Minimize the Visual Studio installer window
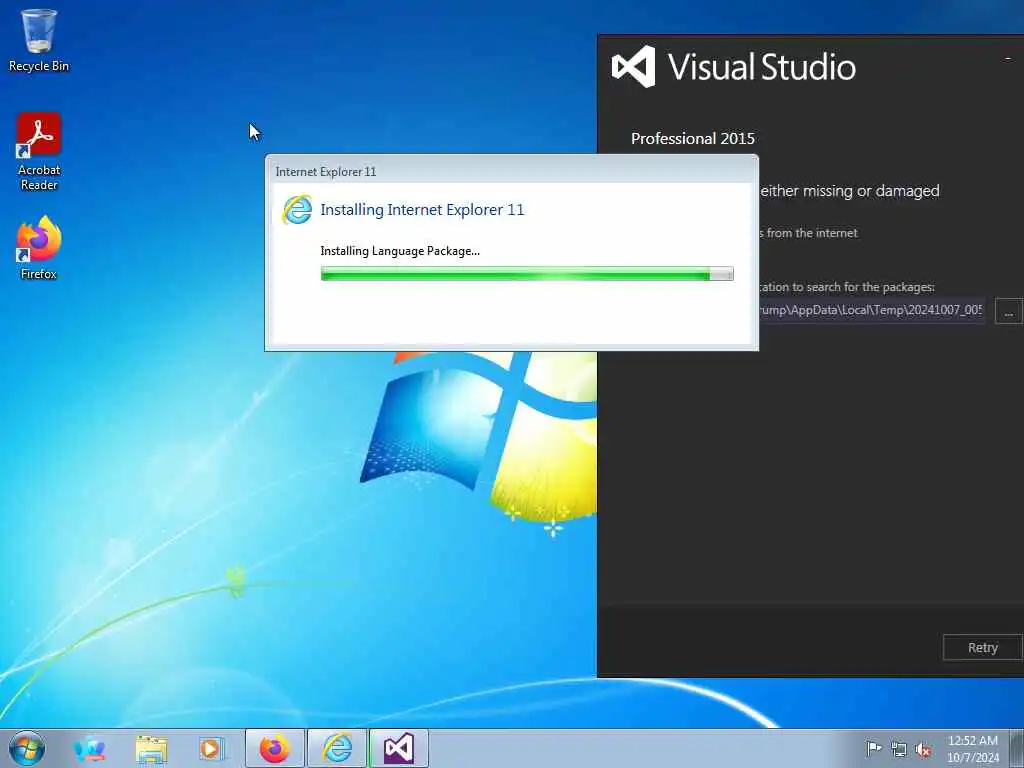1024x768 pixels. pos(1008,58)
